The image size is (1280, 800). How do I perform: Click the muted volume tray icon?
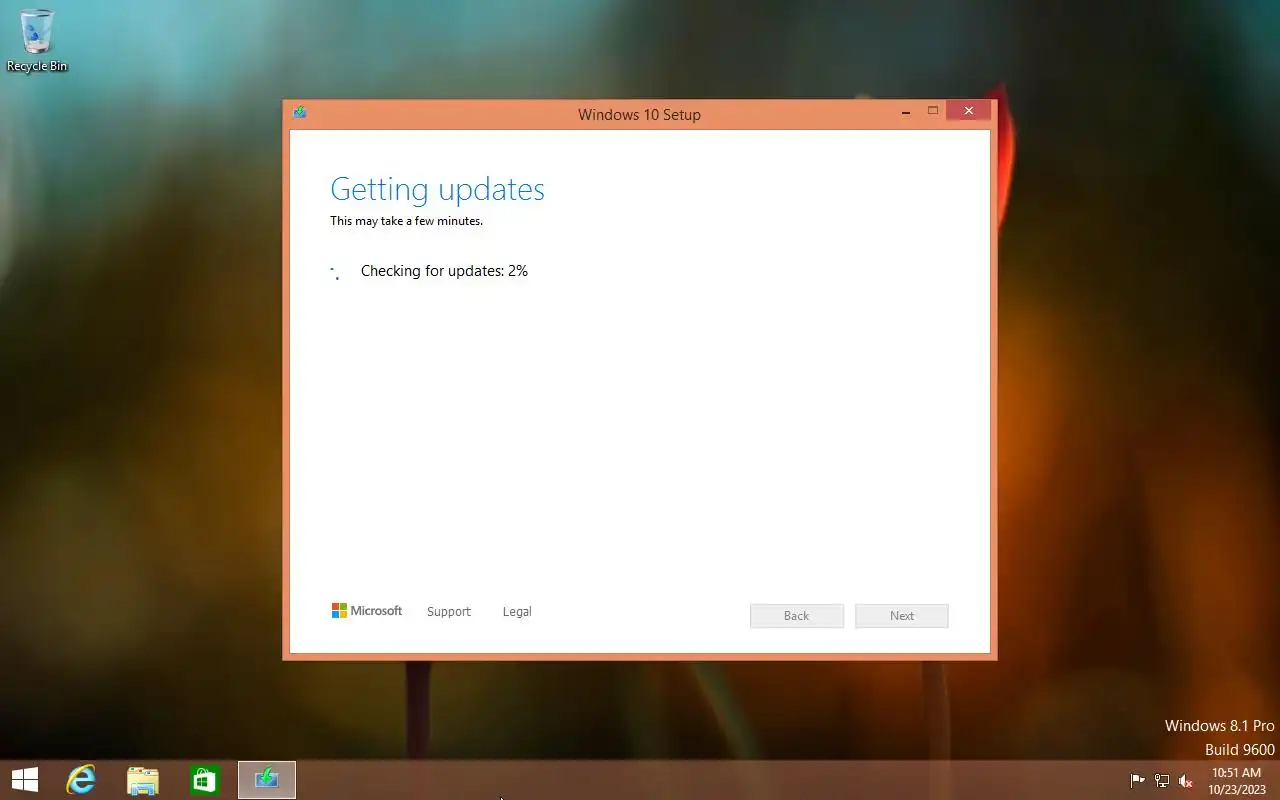click(x=1186, y=781)
